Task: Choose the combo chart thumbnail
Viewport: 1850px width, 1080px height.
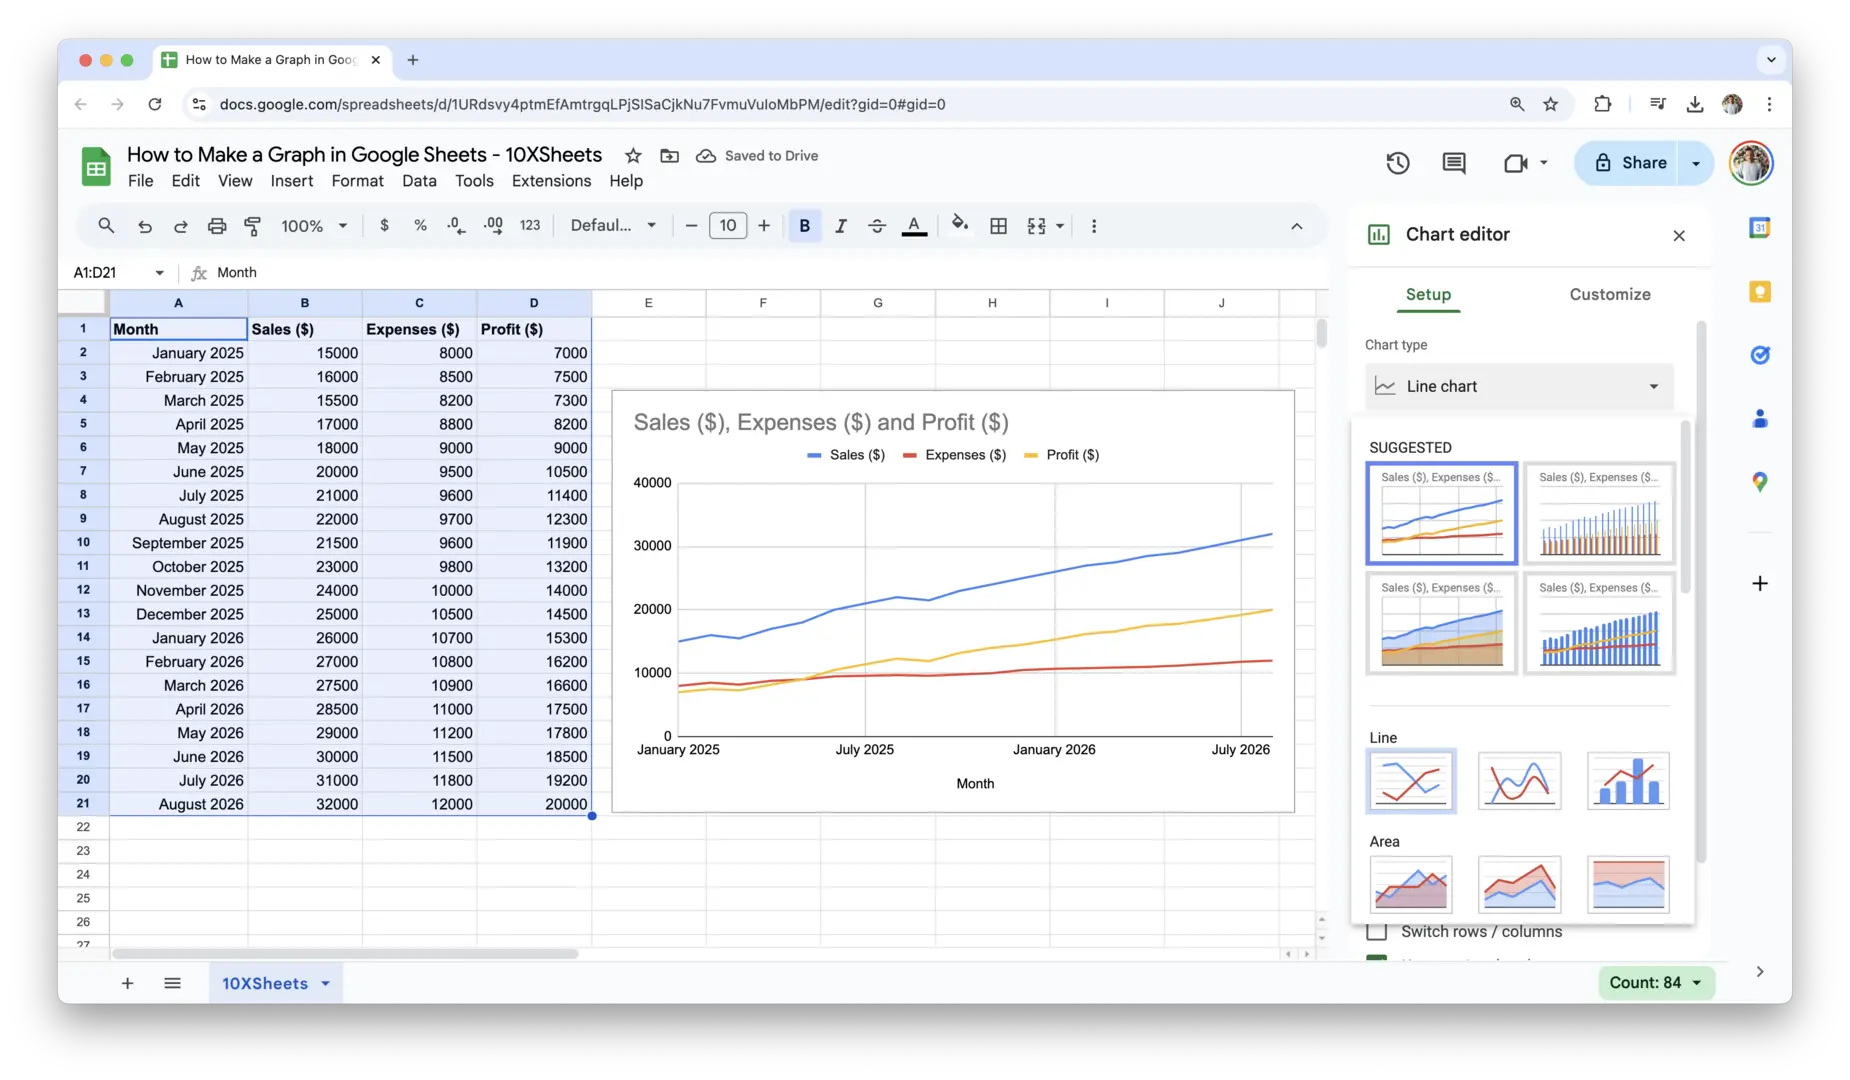Action: pos(1628,781)
